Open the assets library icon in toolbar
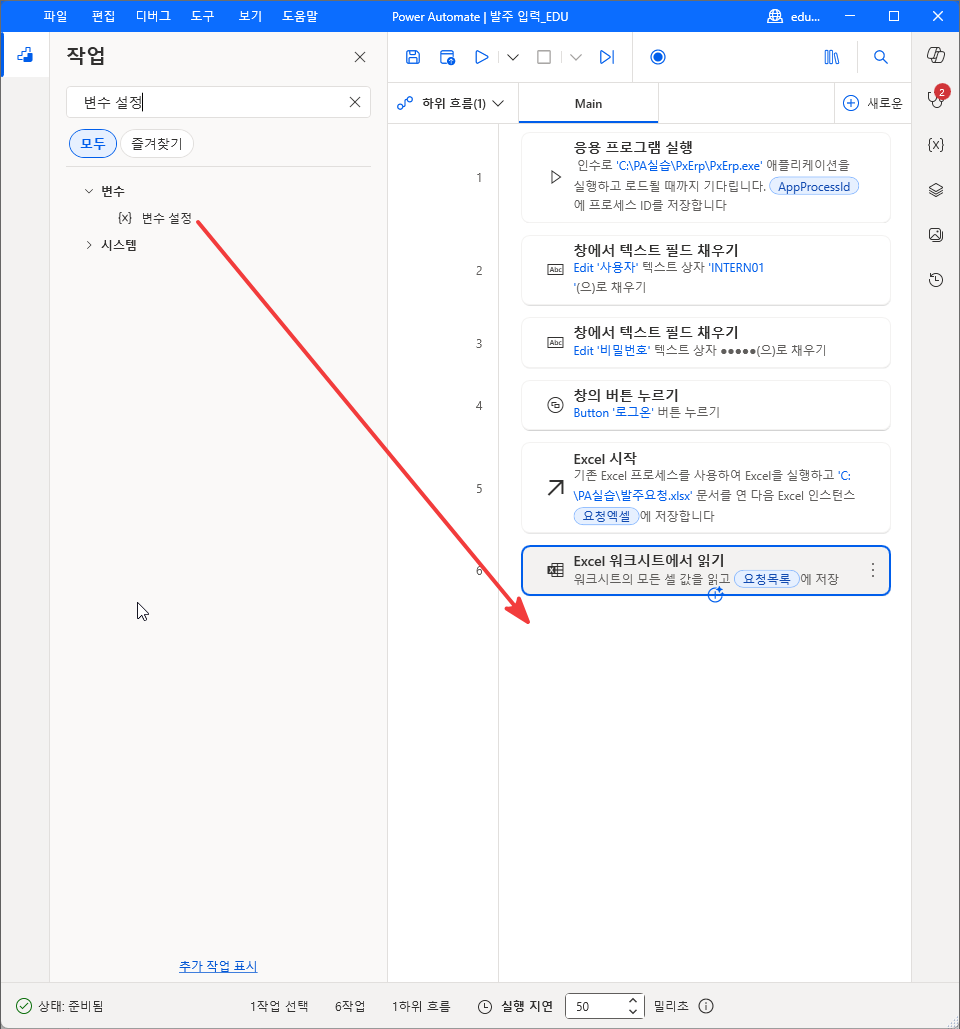 [x=831, y=57]
